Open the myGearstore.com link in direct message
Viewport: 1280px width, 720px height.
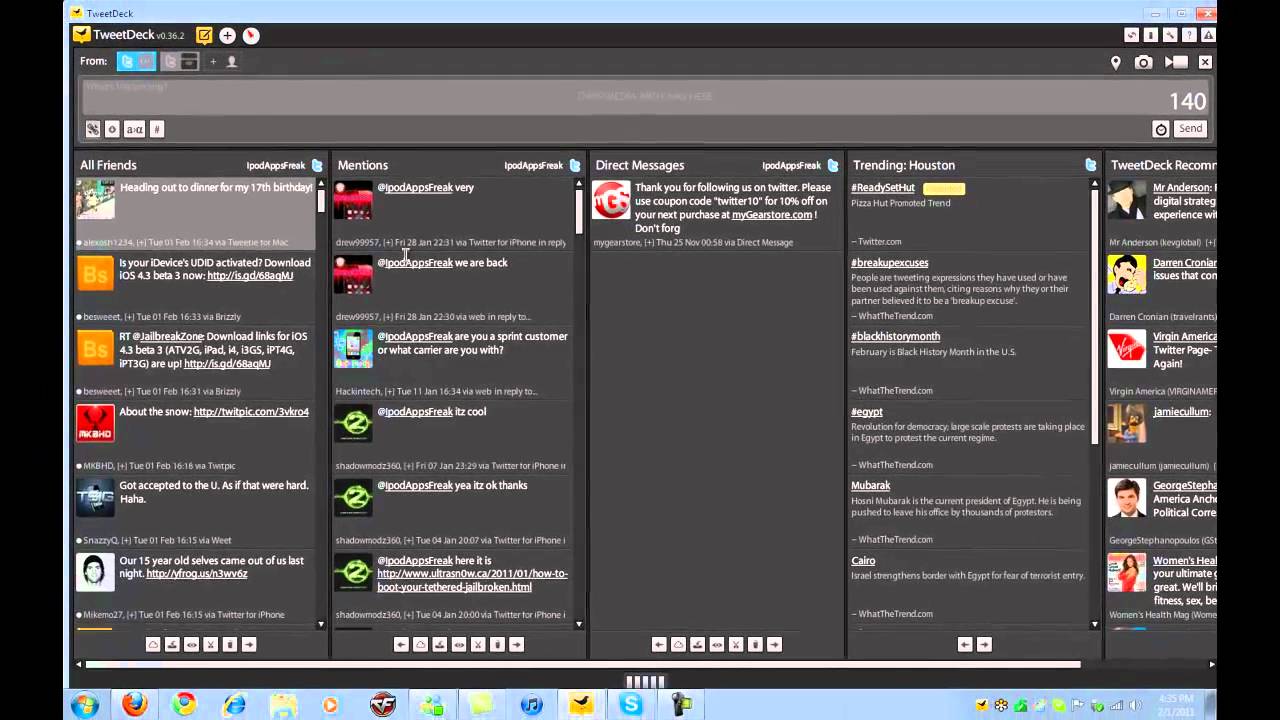[x=772, y=214]
